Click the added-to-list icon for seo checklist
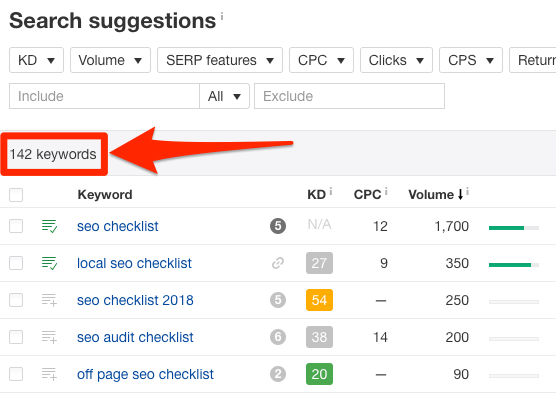The image size is (556, 393). 49,226
